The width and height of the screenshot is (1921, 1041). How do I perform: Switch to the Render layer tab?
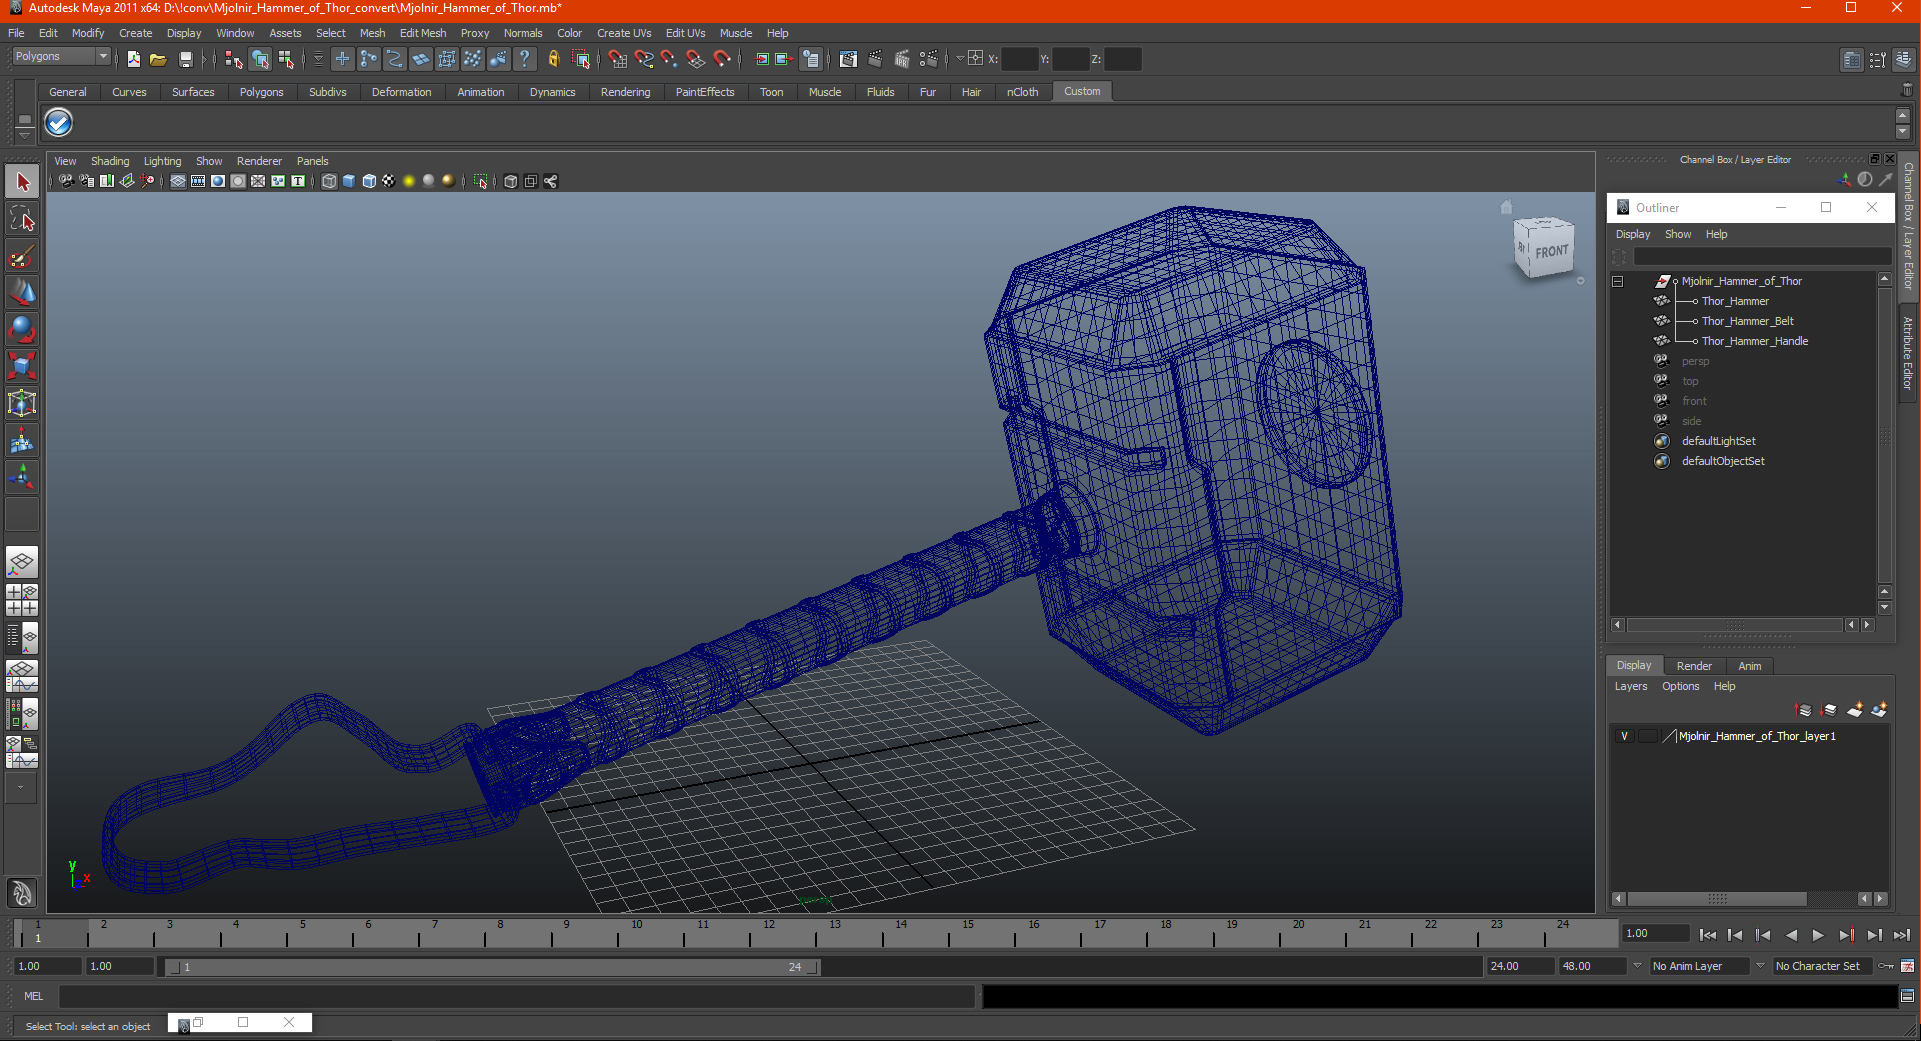[x=1694, y=666]
